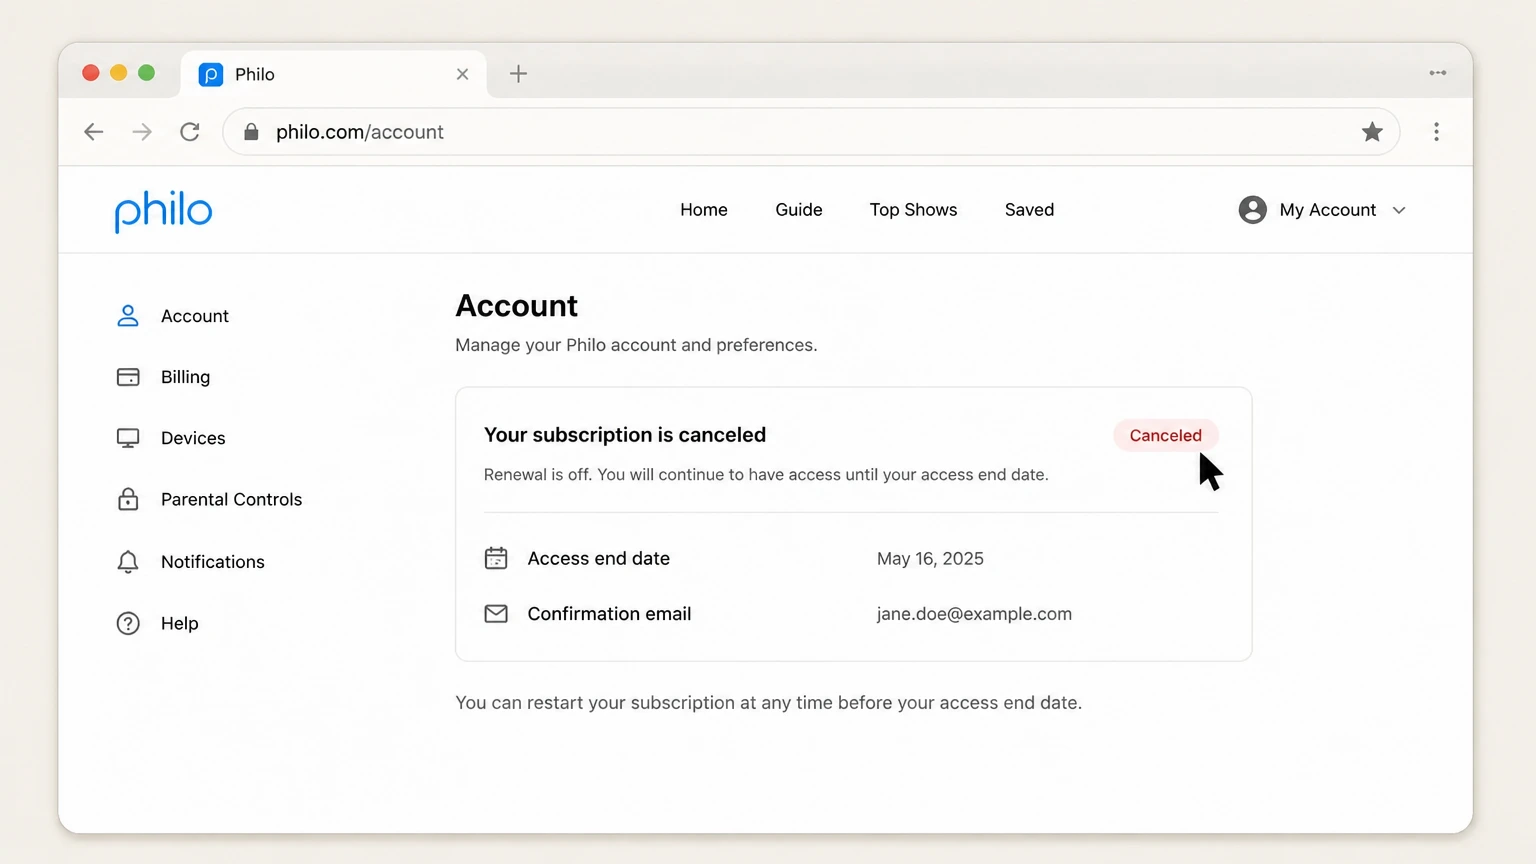Go back with the browser back arrow

click(x=94, y=132)
